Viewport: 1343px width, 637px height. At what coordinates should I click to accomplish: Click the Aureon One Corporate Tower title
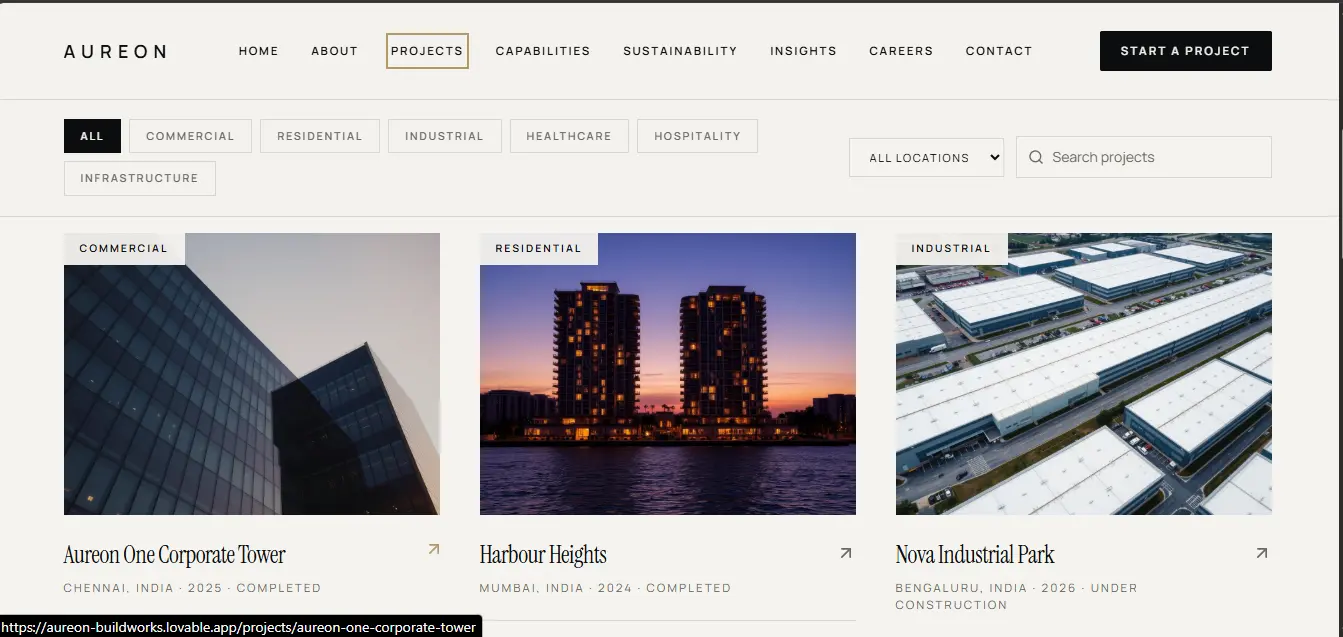click(x=175, y=554)
